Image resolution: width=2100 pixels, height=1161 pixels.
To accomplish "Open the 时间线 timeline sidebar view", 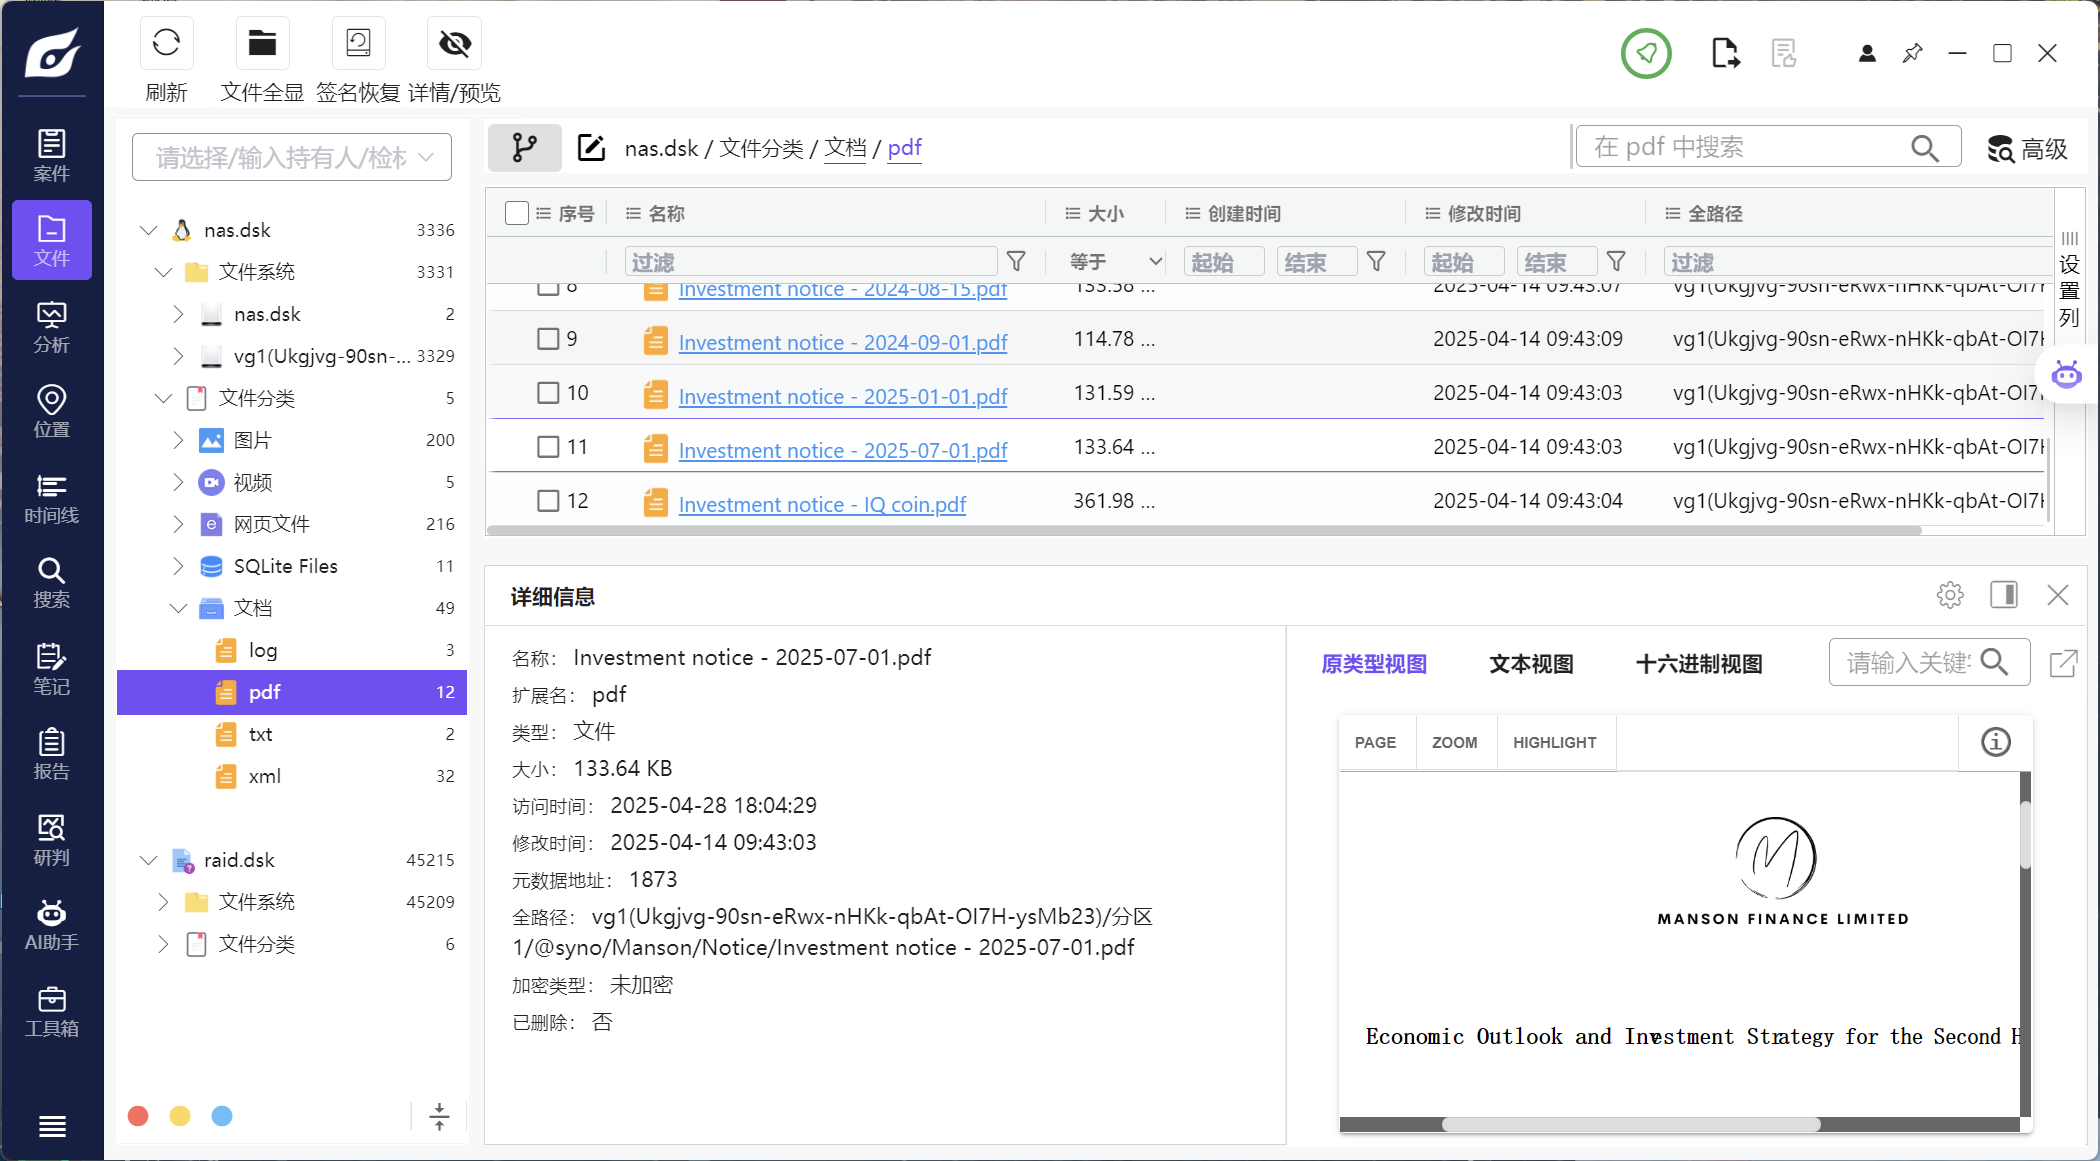I will point(51,498).
